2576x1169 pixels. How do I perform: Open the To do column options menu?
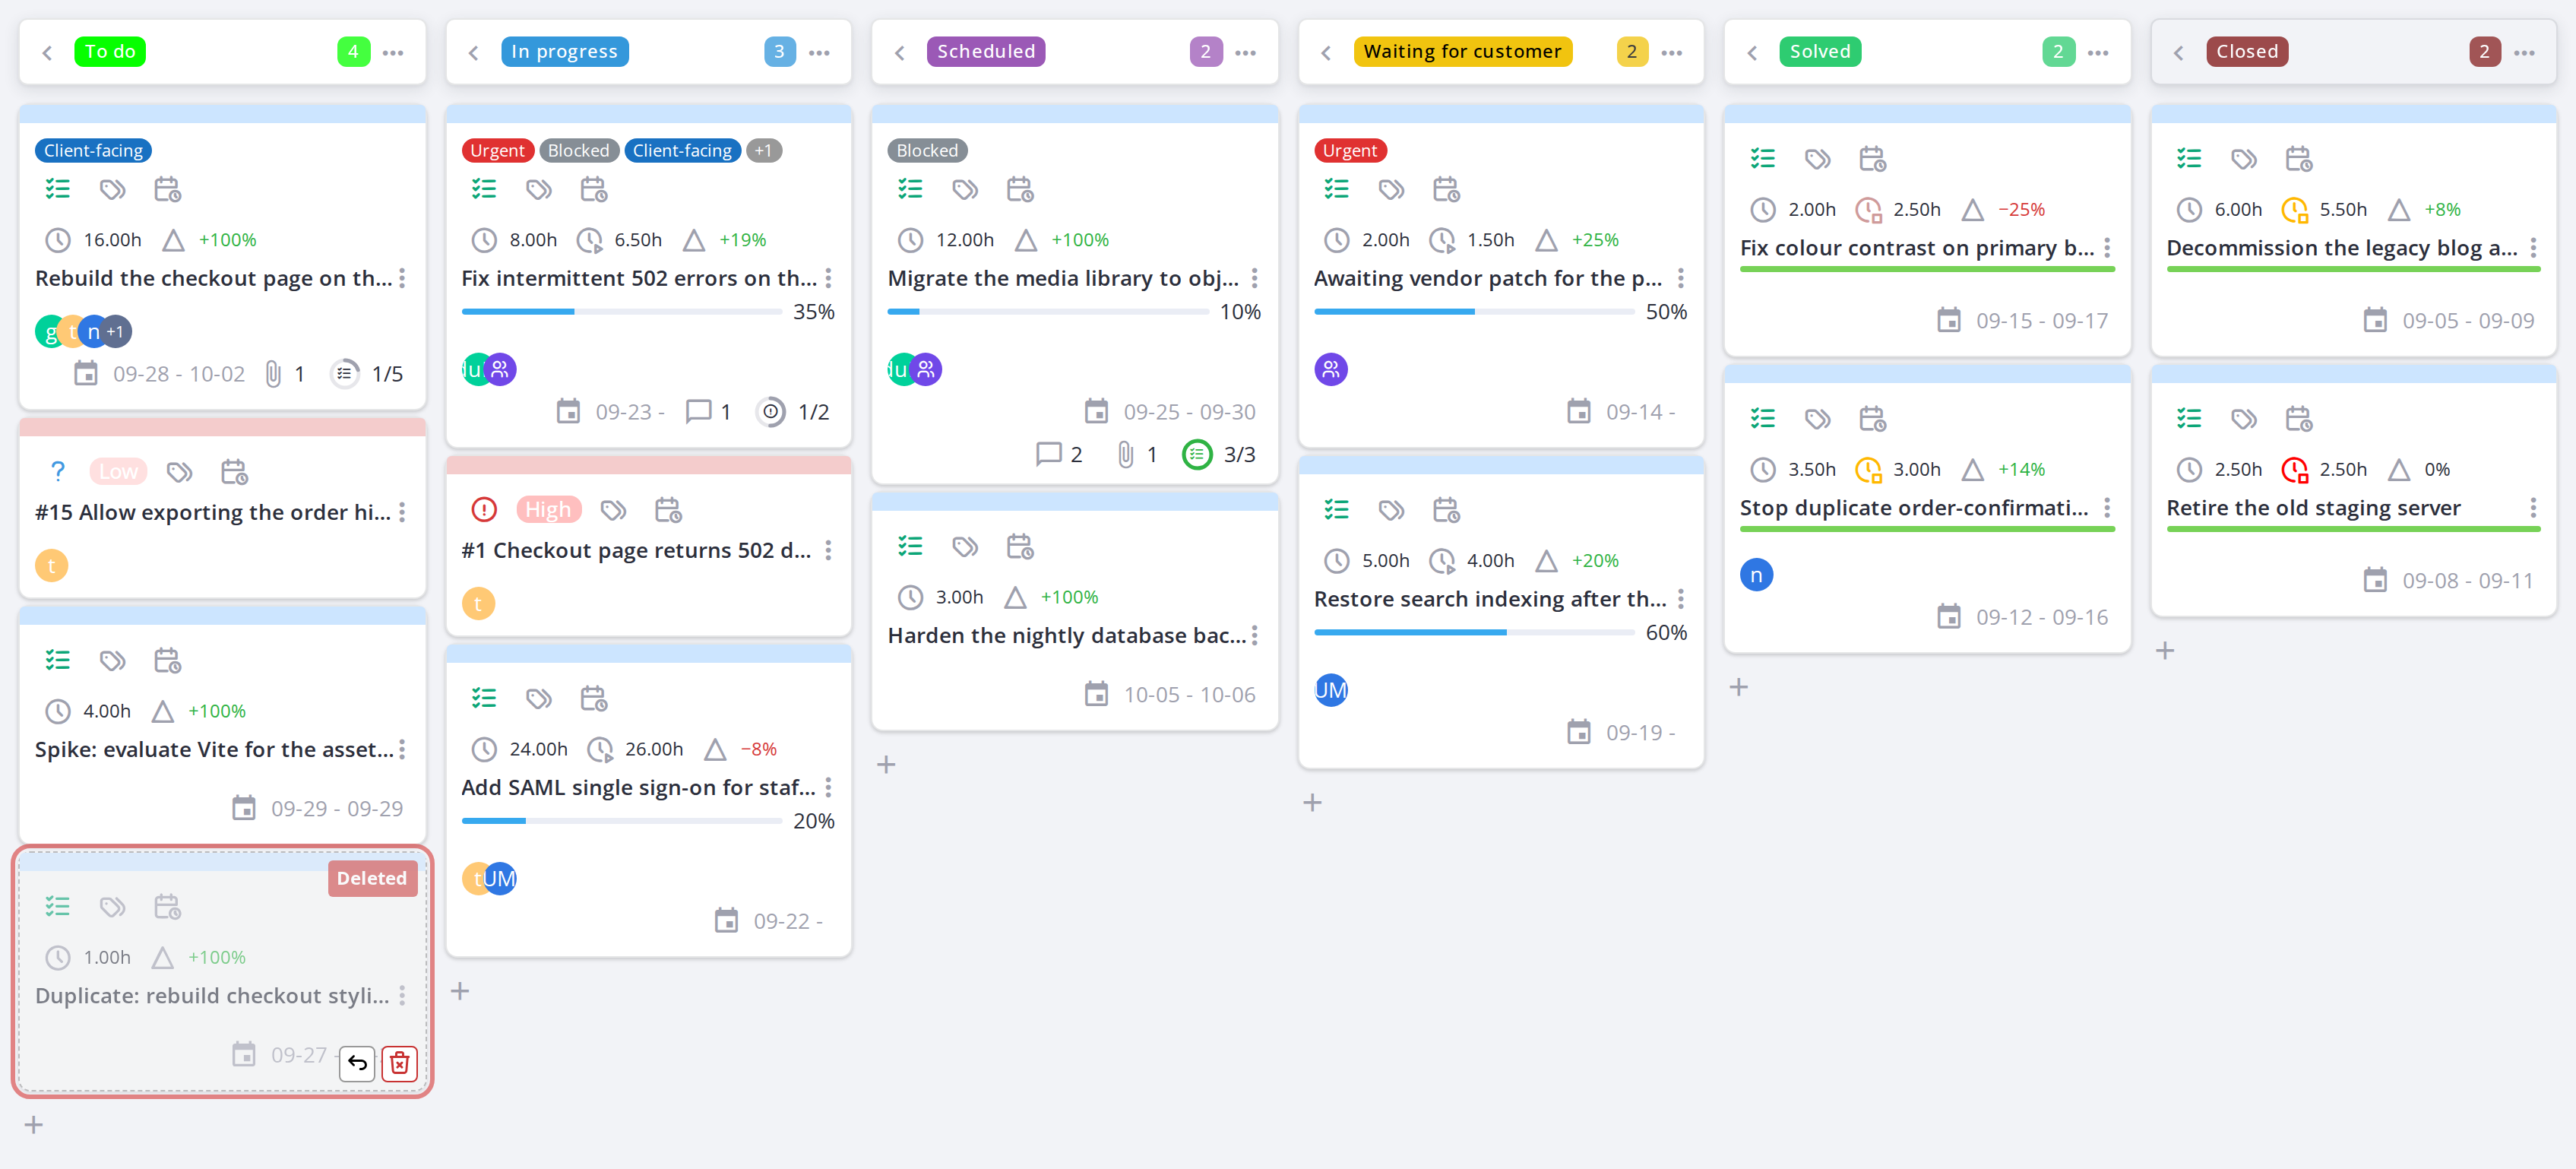[x=393, y=52]
